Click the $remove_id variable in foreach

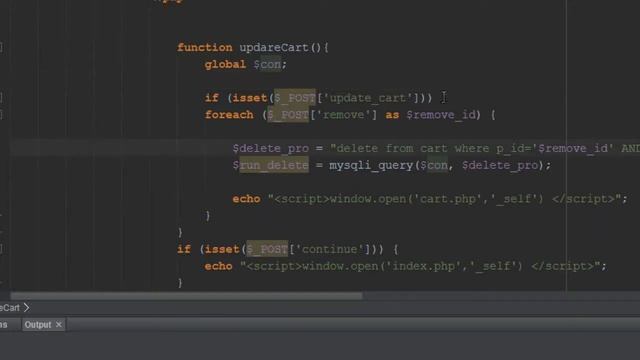point(441,115)
